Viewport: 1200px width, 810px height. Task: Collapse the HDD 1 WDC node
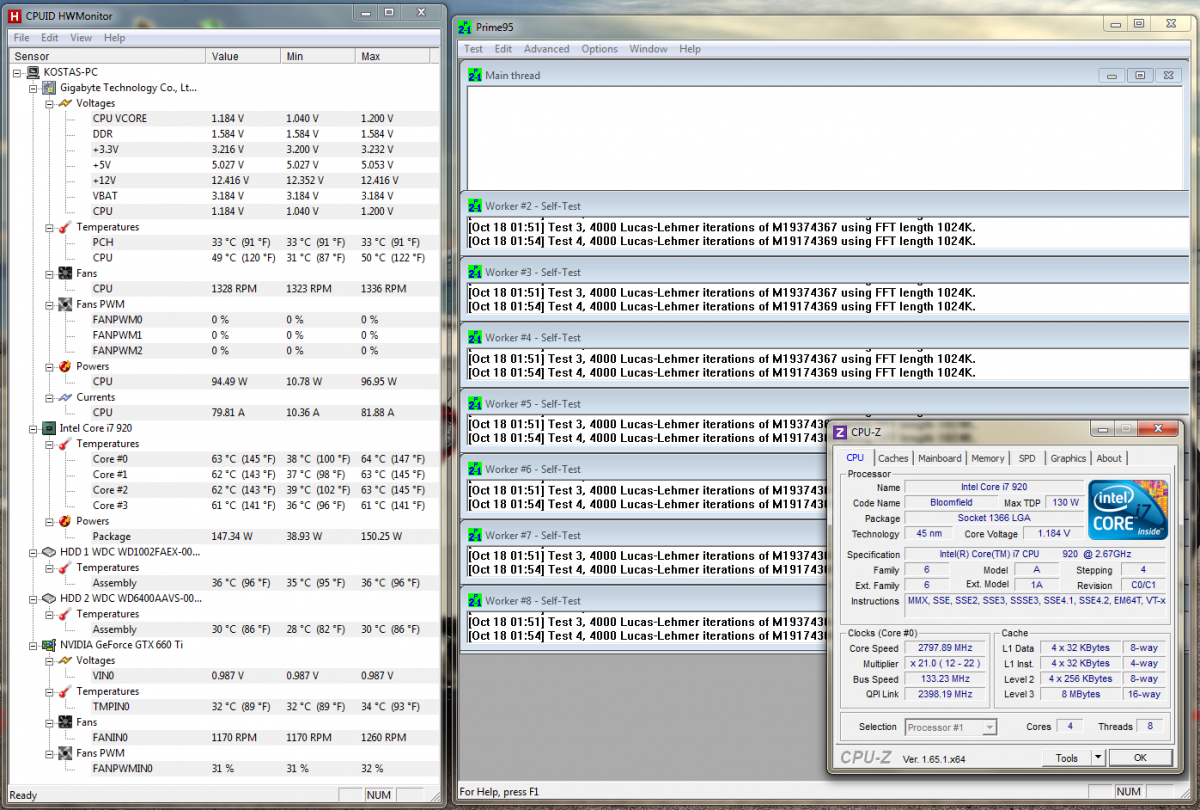[33, 552]
